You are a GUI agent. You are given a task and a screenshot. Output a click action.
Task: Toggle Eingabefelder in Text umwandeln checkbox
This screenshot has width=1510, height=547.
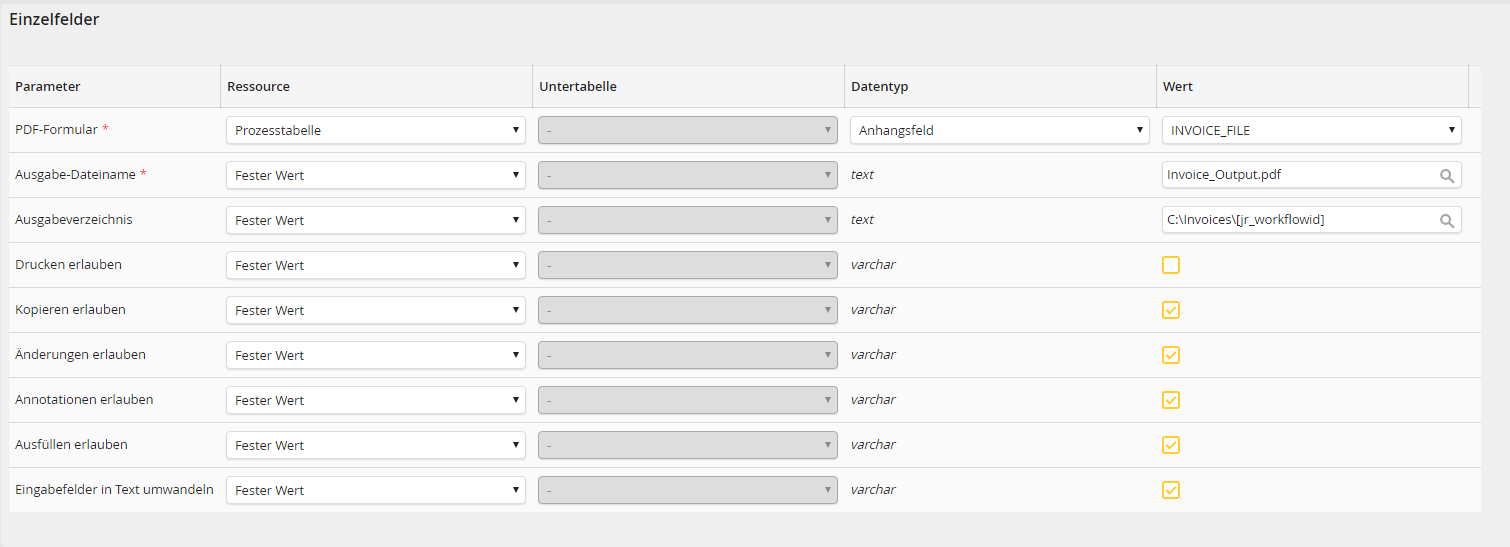(1171, 490)
